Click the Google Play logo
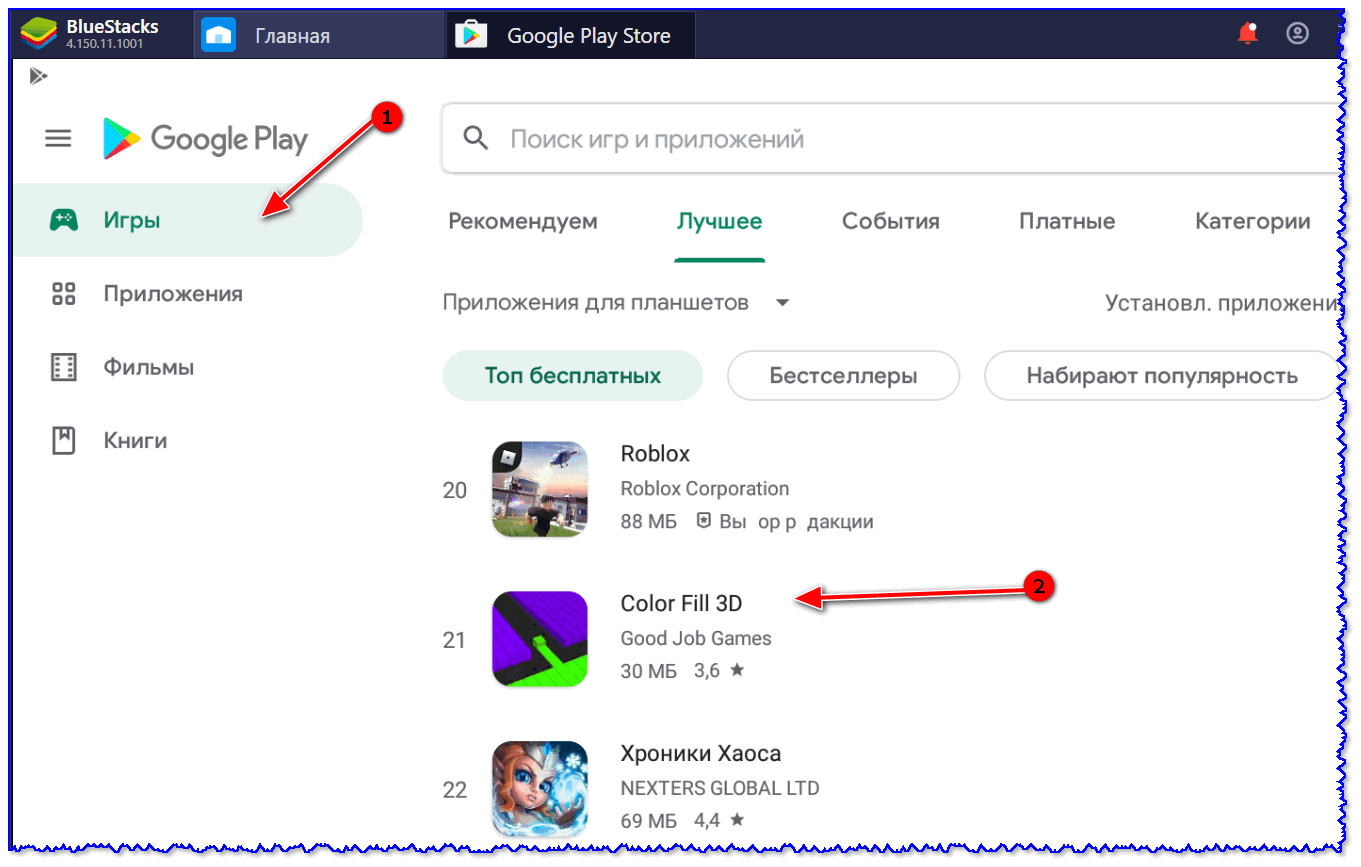 click(205, 139)
